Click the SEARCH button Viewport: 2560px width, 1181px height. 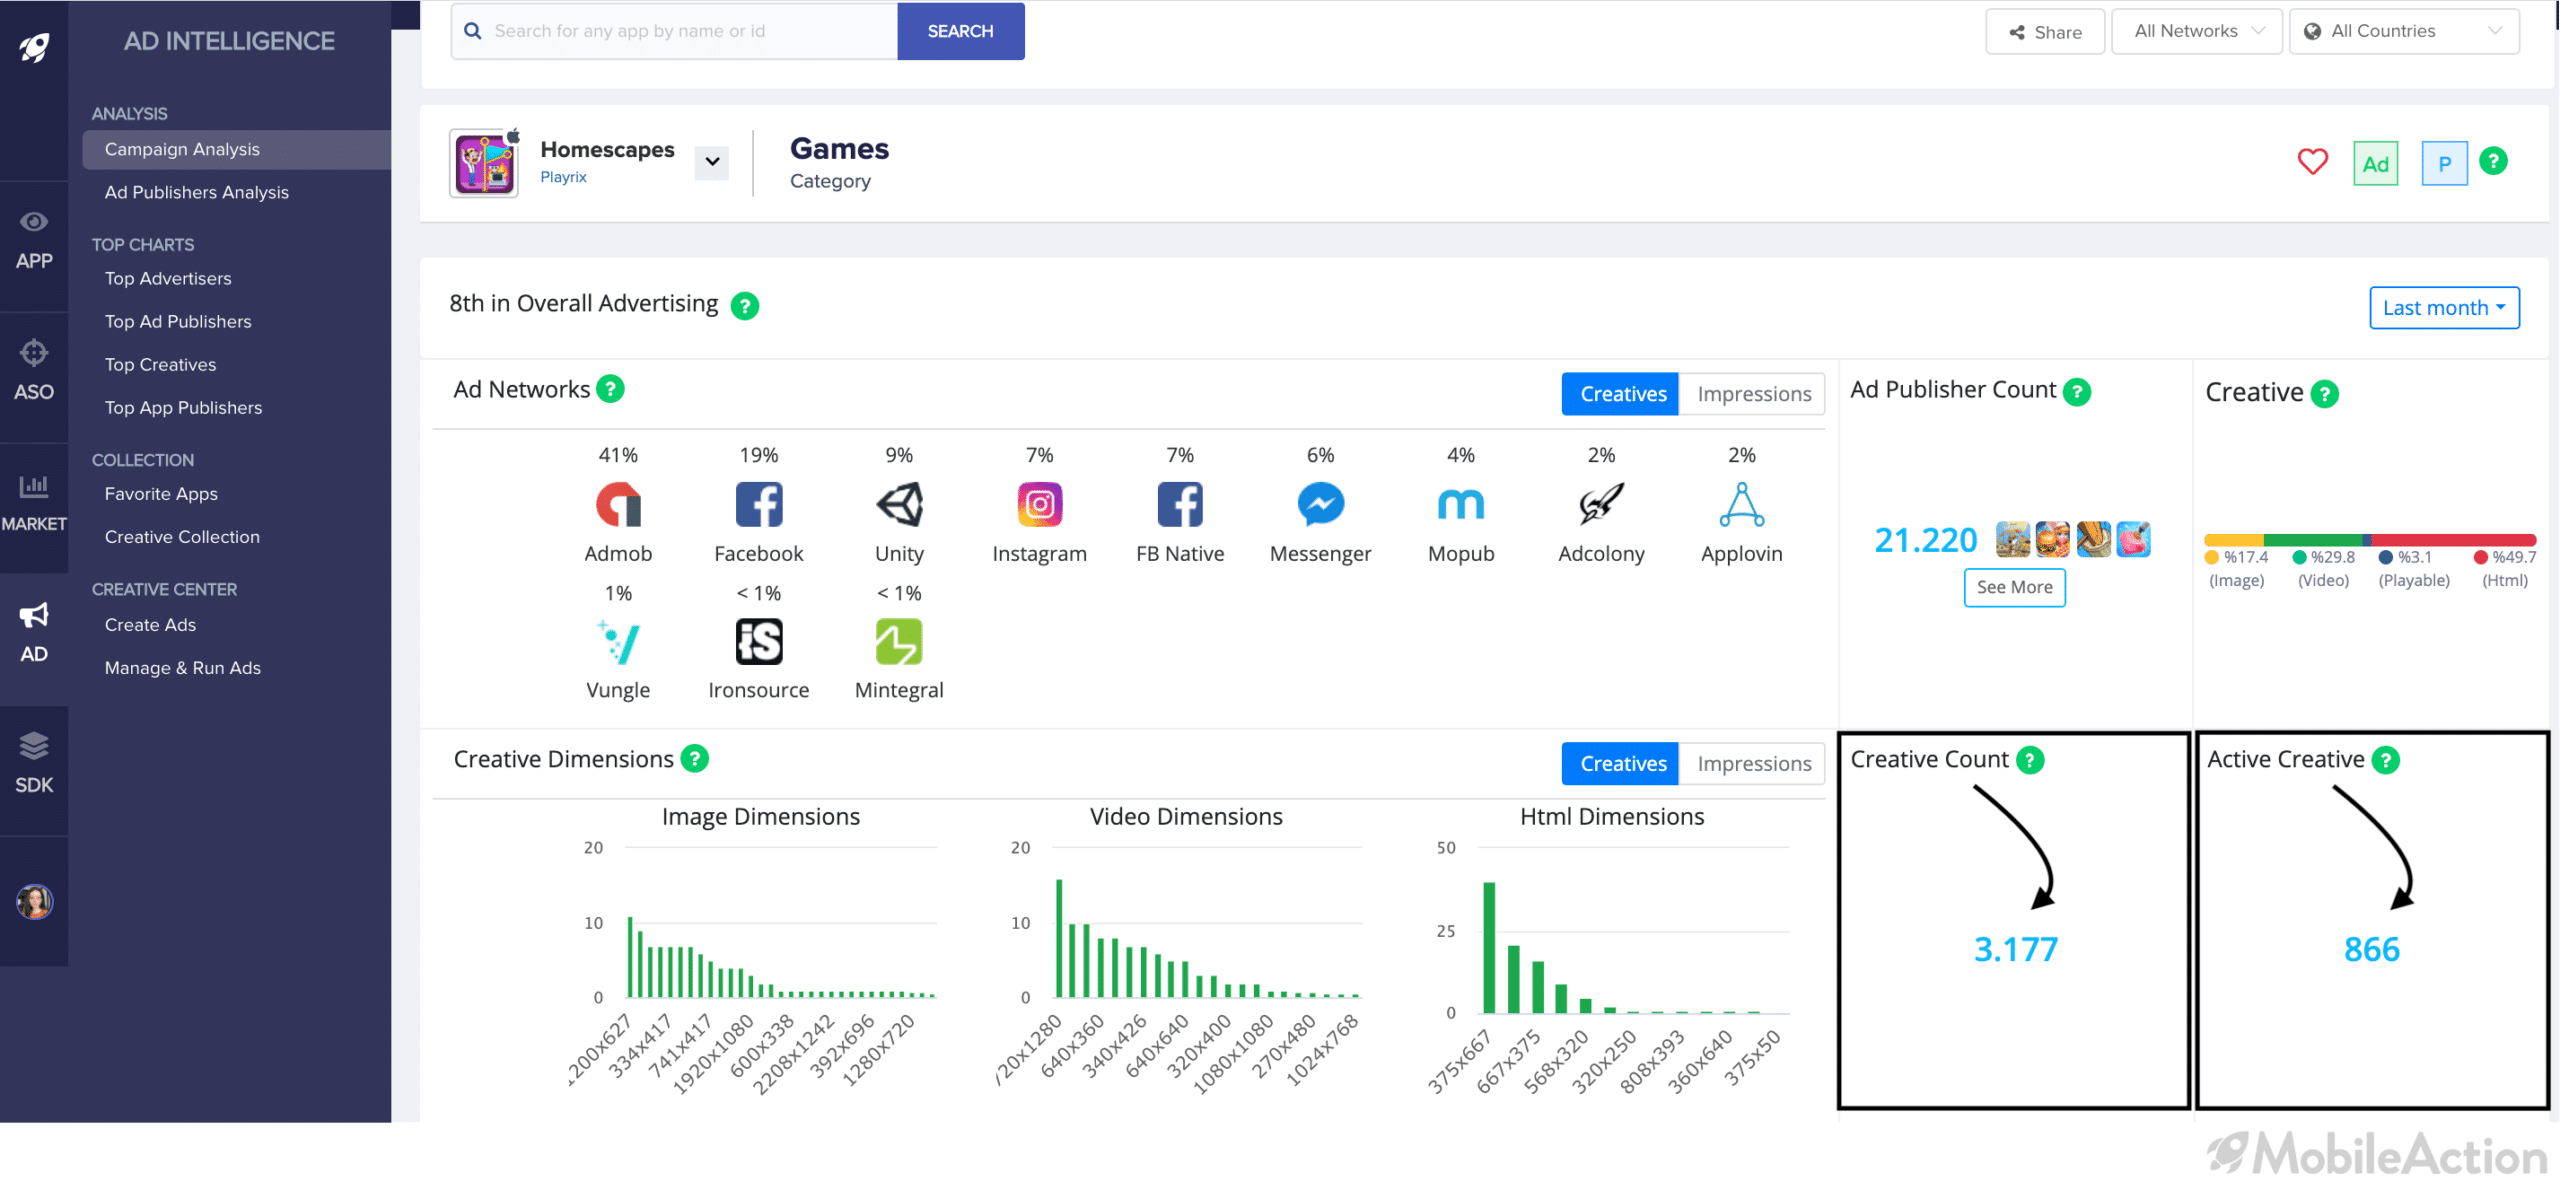tap(960, 31)
